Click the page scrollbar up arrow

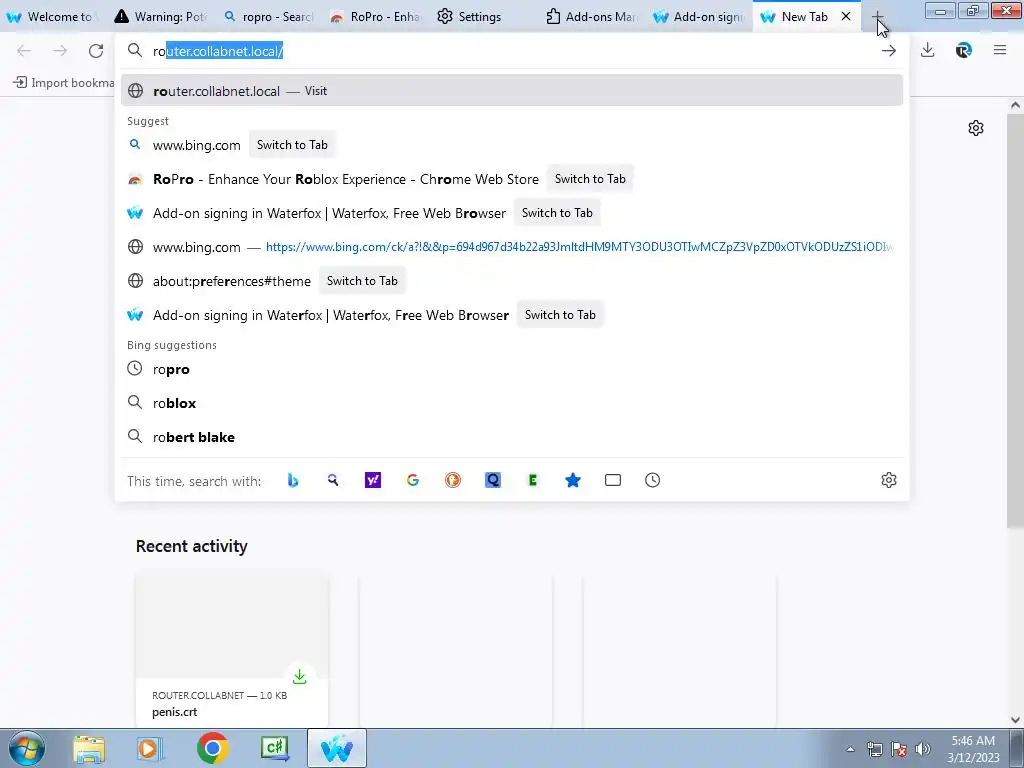pyautogui.click(x=1015, y=105)
